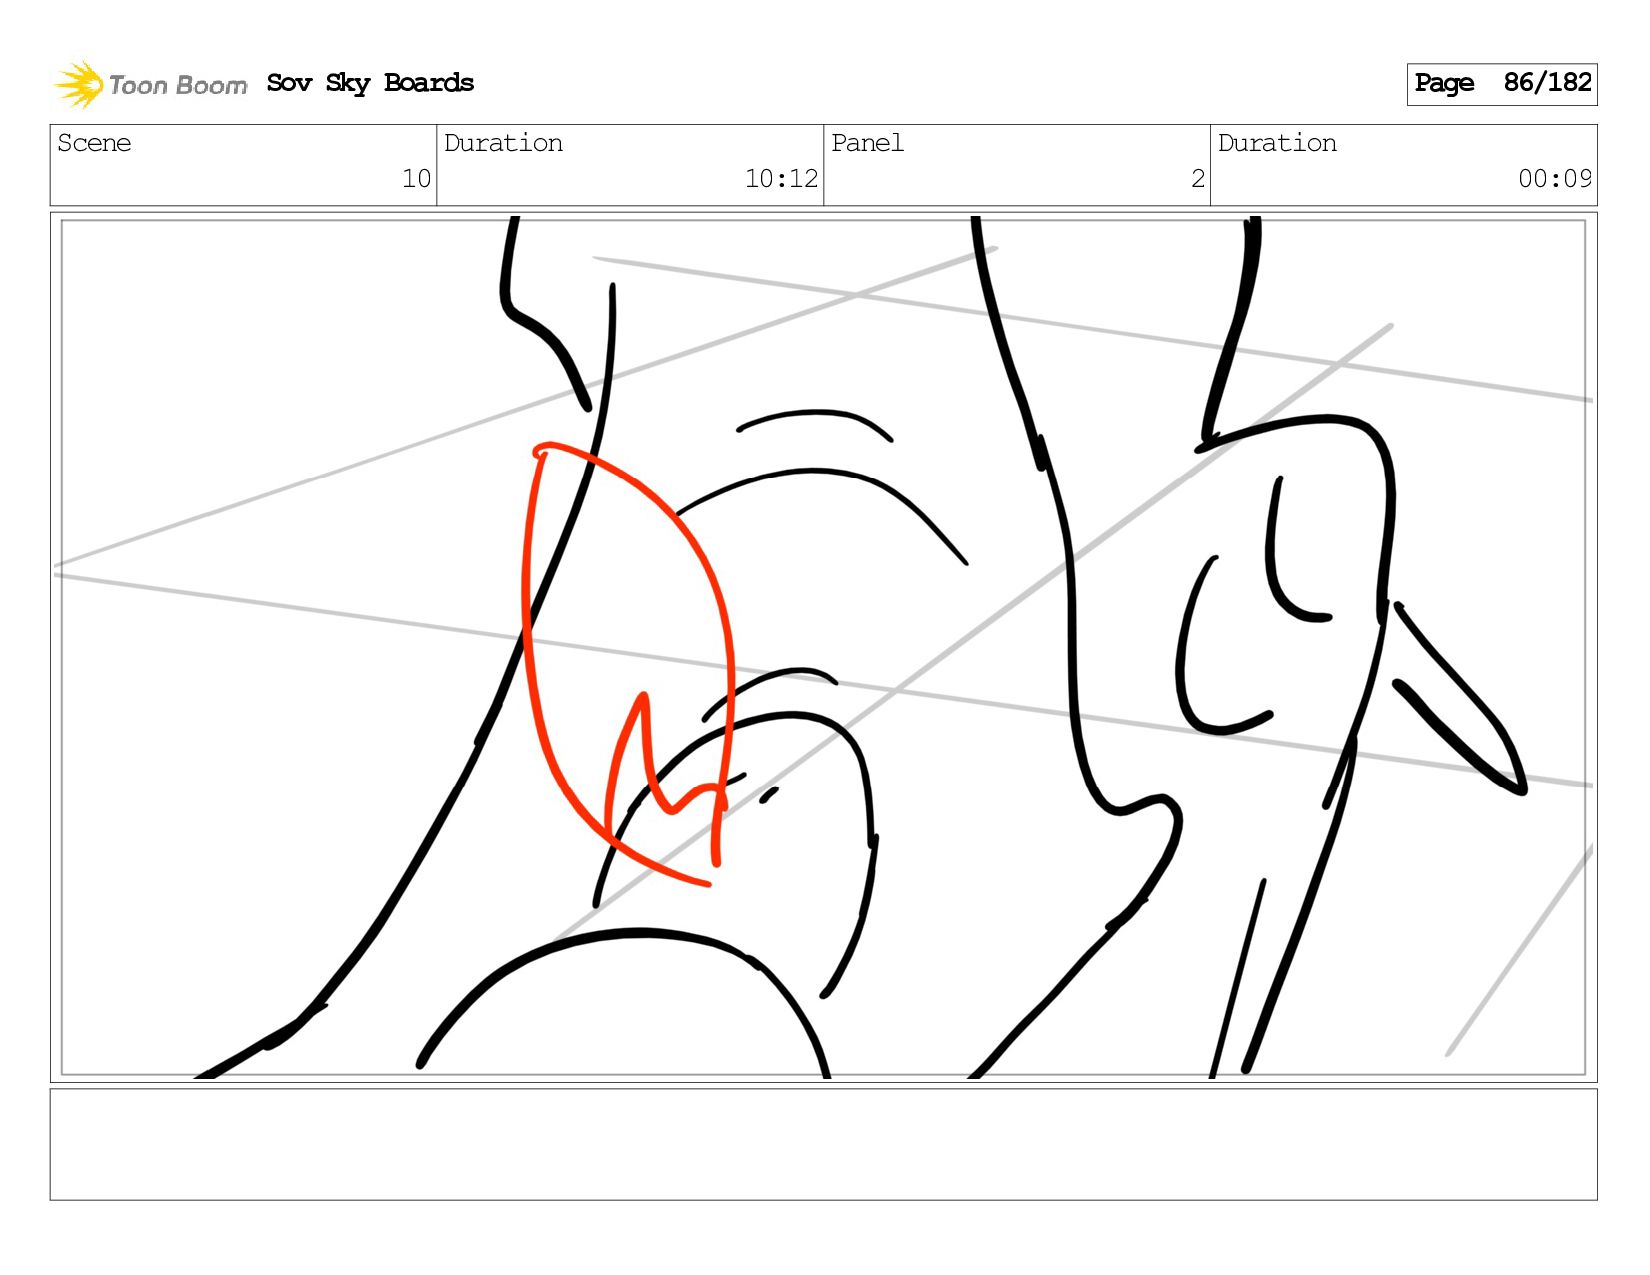Click the Scene 10 field

click(x=243, y=165)
